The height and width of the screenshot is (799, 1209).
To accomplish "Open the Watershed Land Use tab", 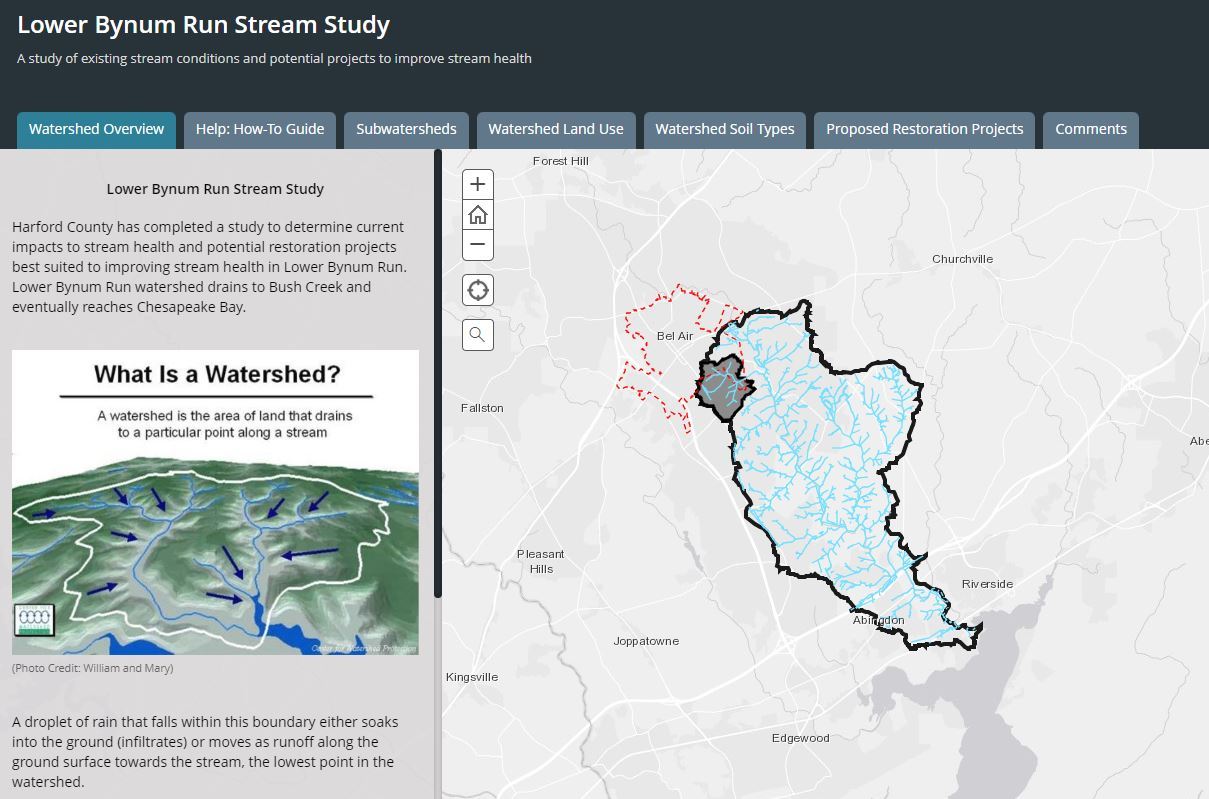I will [x=555, y=129].
